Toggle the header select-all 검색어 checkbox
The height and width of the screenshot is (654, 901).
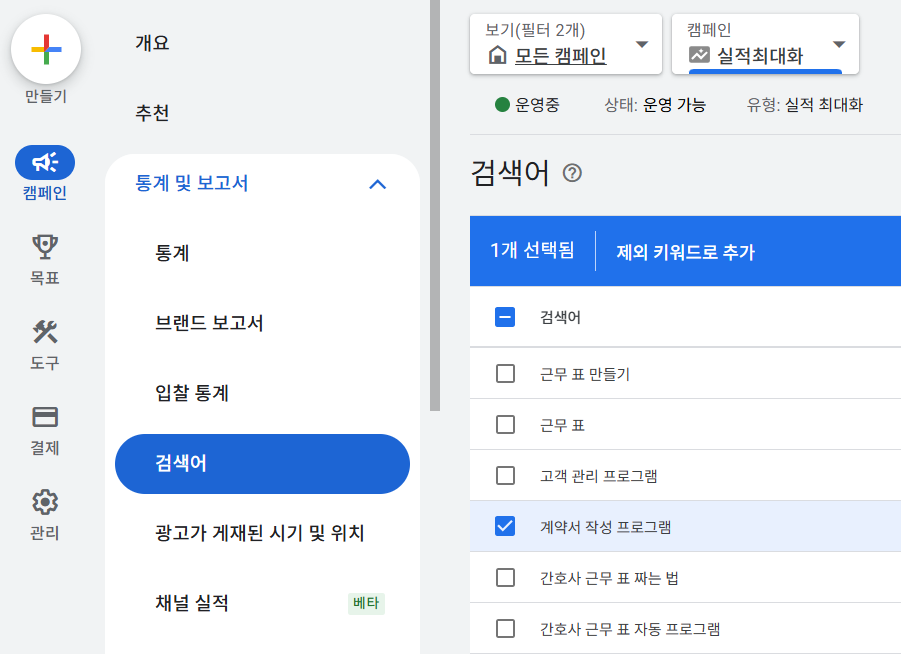click(505, 317)
